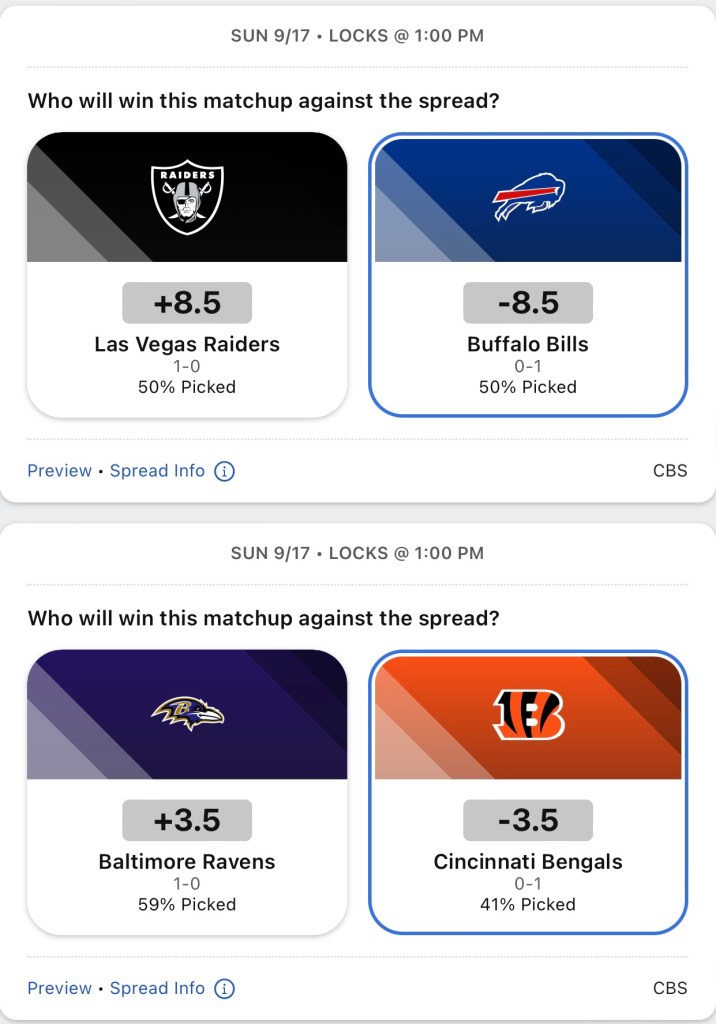Click the Bengals -3.5 spread badge
716x1024 pixels.
coord(528,820)
